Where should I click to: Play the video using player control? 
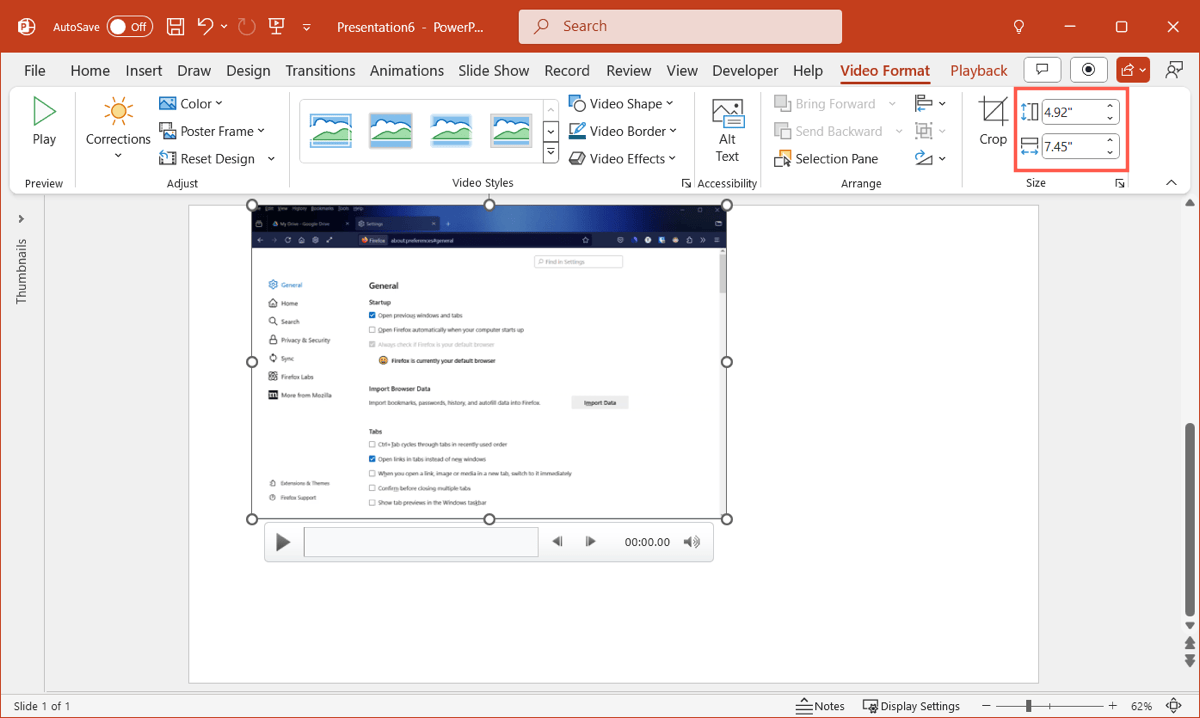coord(283,542)
